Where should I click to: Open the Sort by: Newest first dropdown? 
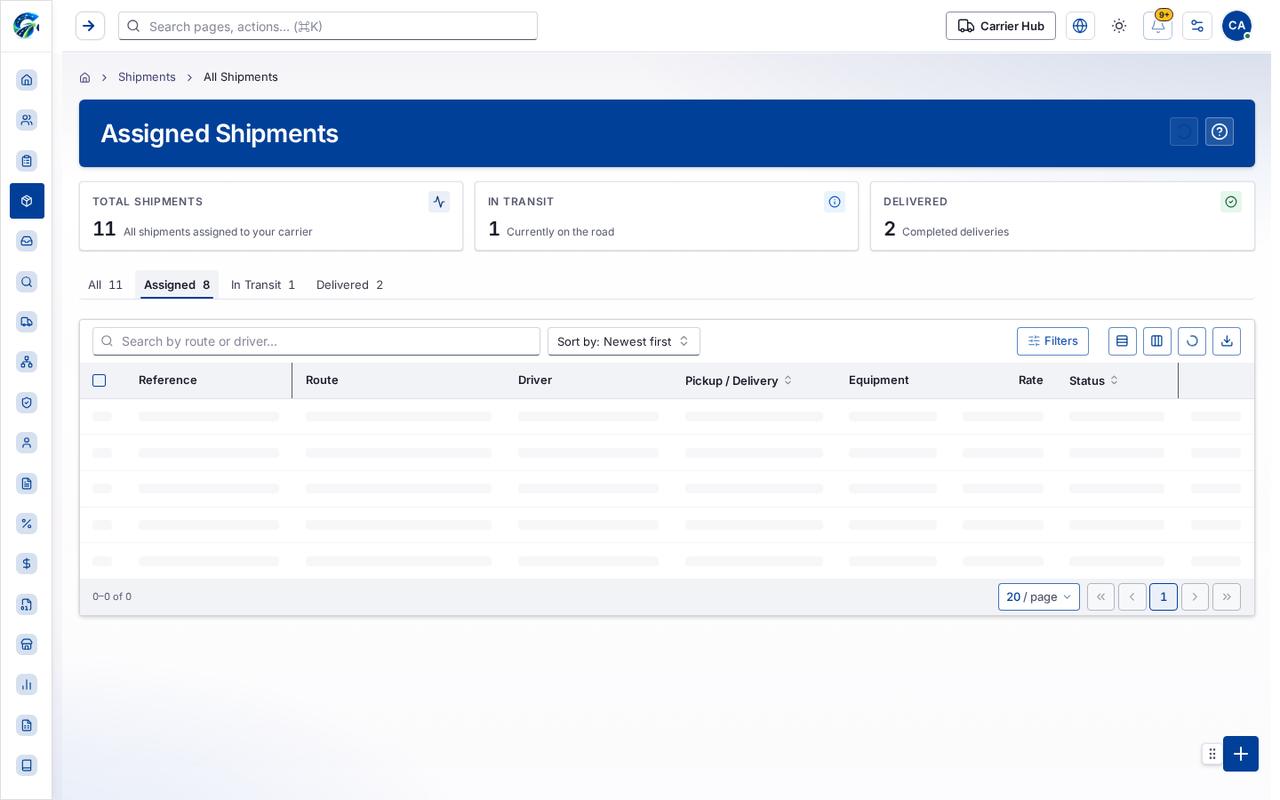point(624,341)
